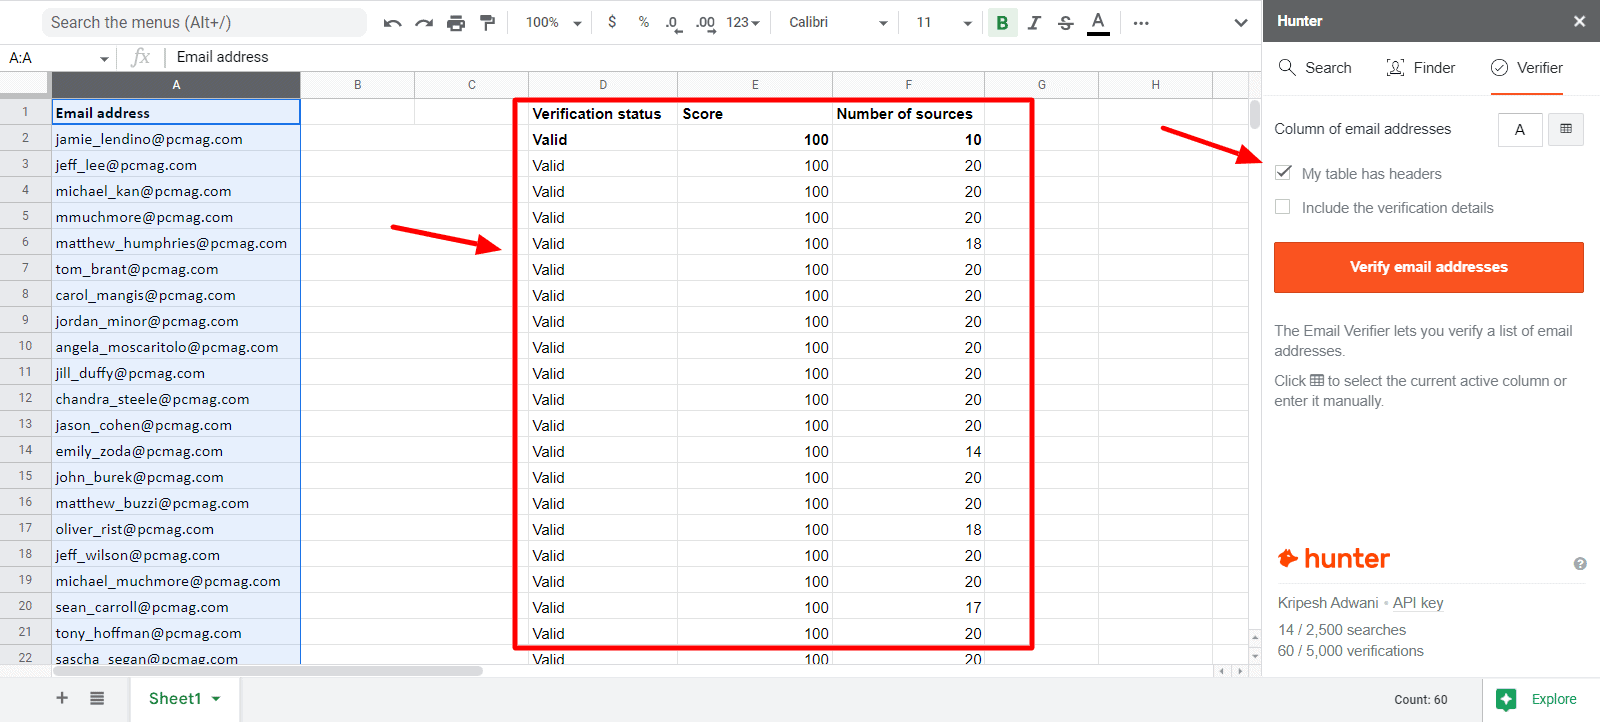Enable Include the verification details
1600x722 pixels.
[1283, 207]
